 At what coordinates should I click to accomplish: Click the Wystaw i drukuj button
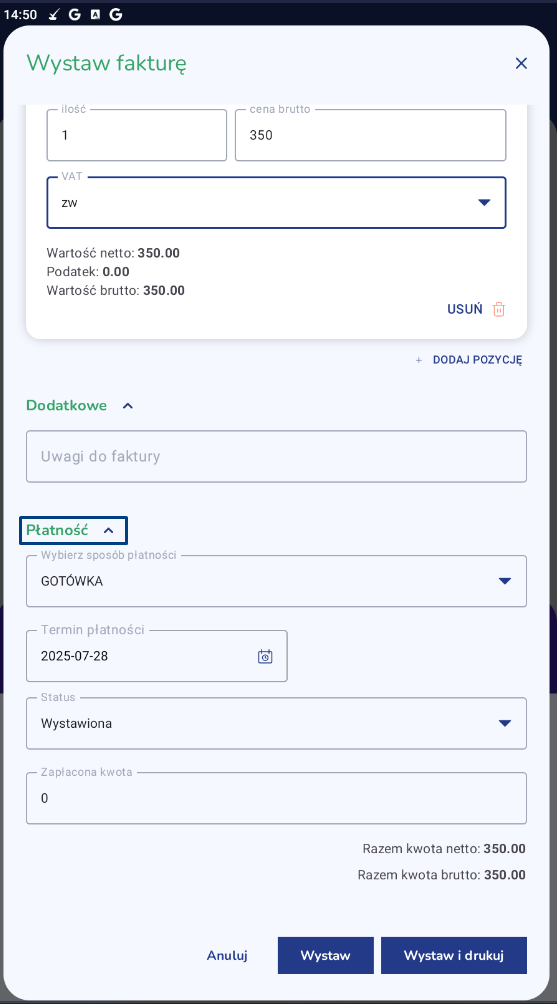(454, 955)
